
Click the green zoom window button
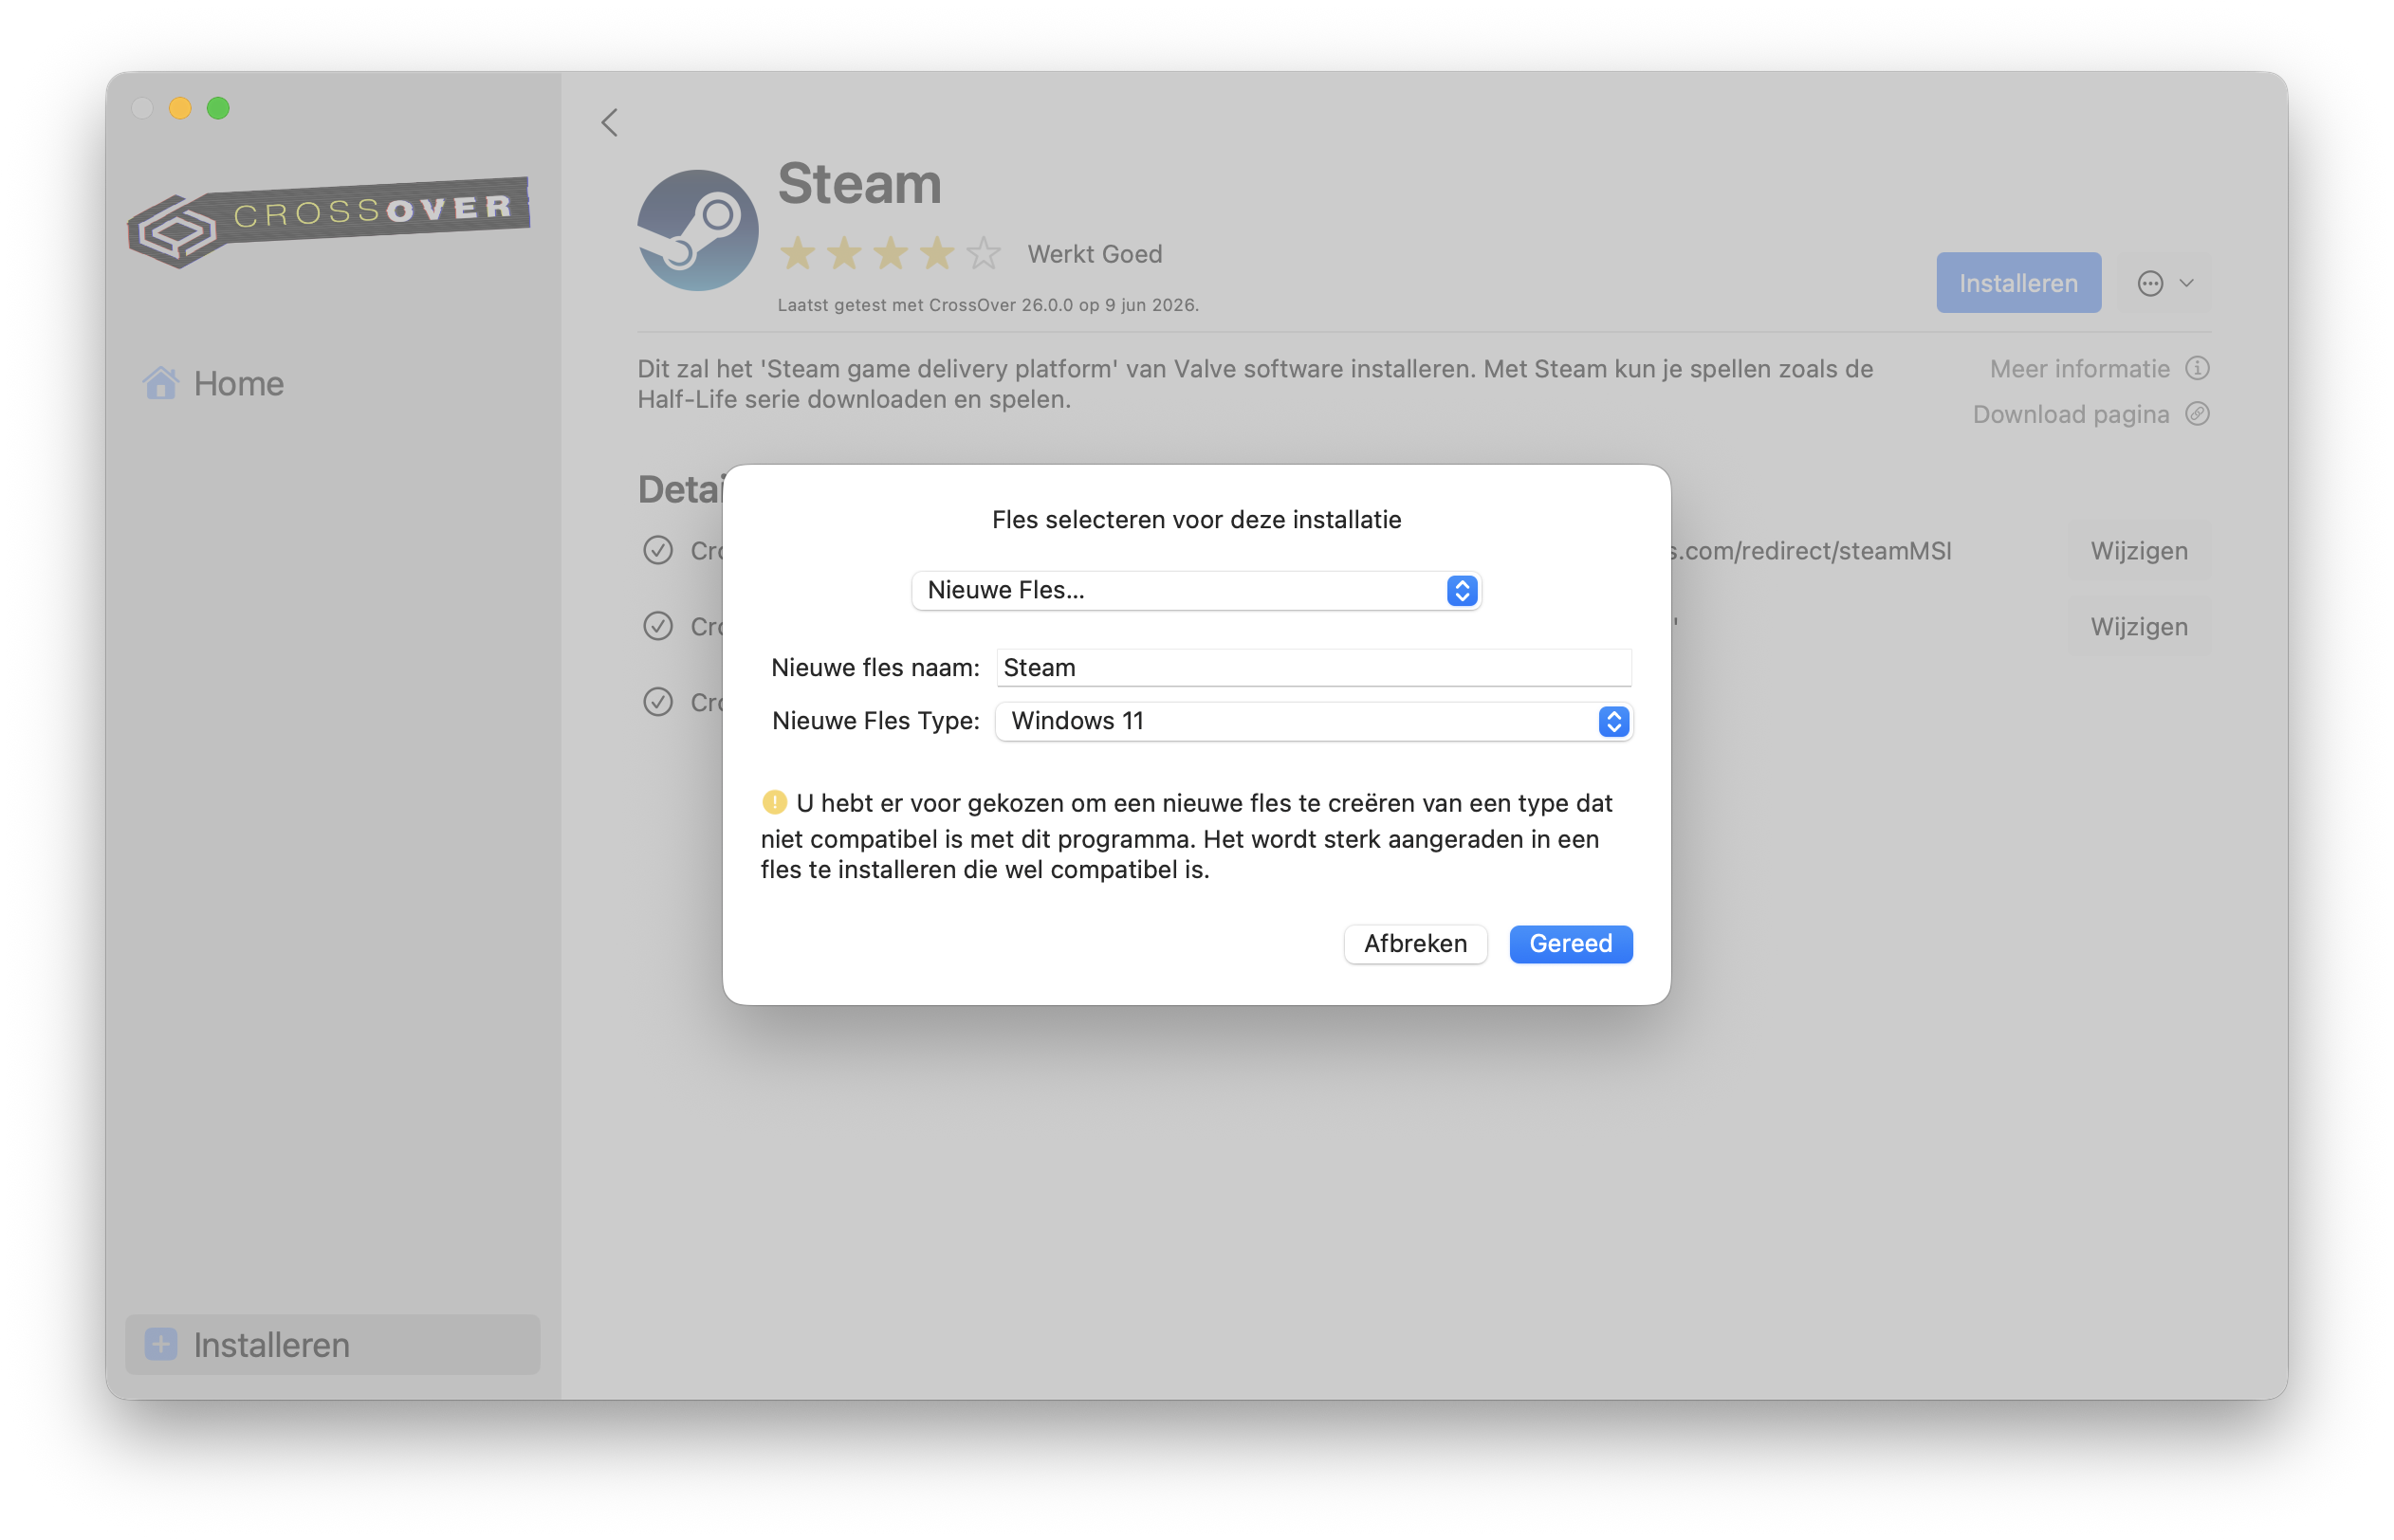pos(218,108)
